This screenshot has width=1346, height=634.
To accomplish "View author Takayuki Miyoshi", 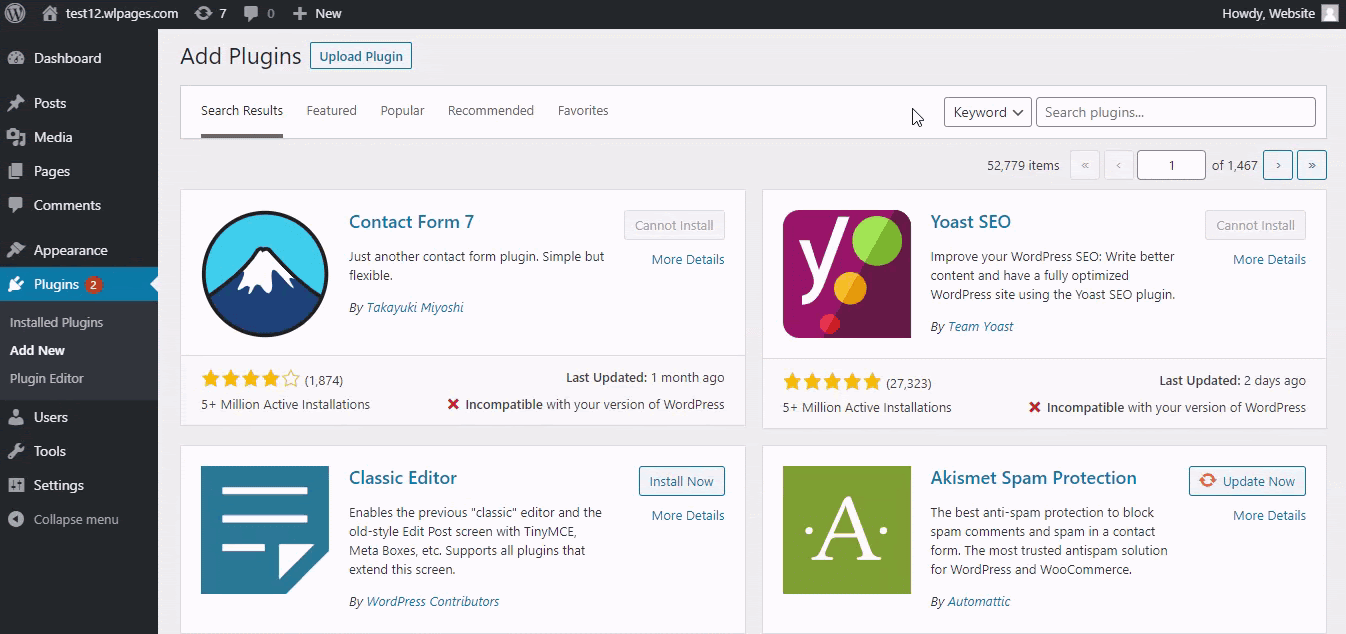I will [415, 308].
